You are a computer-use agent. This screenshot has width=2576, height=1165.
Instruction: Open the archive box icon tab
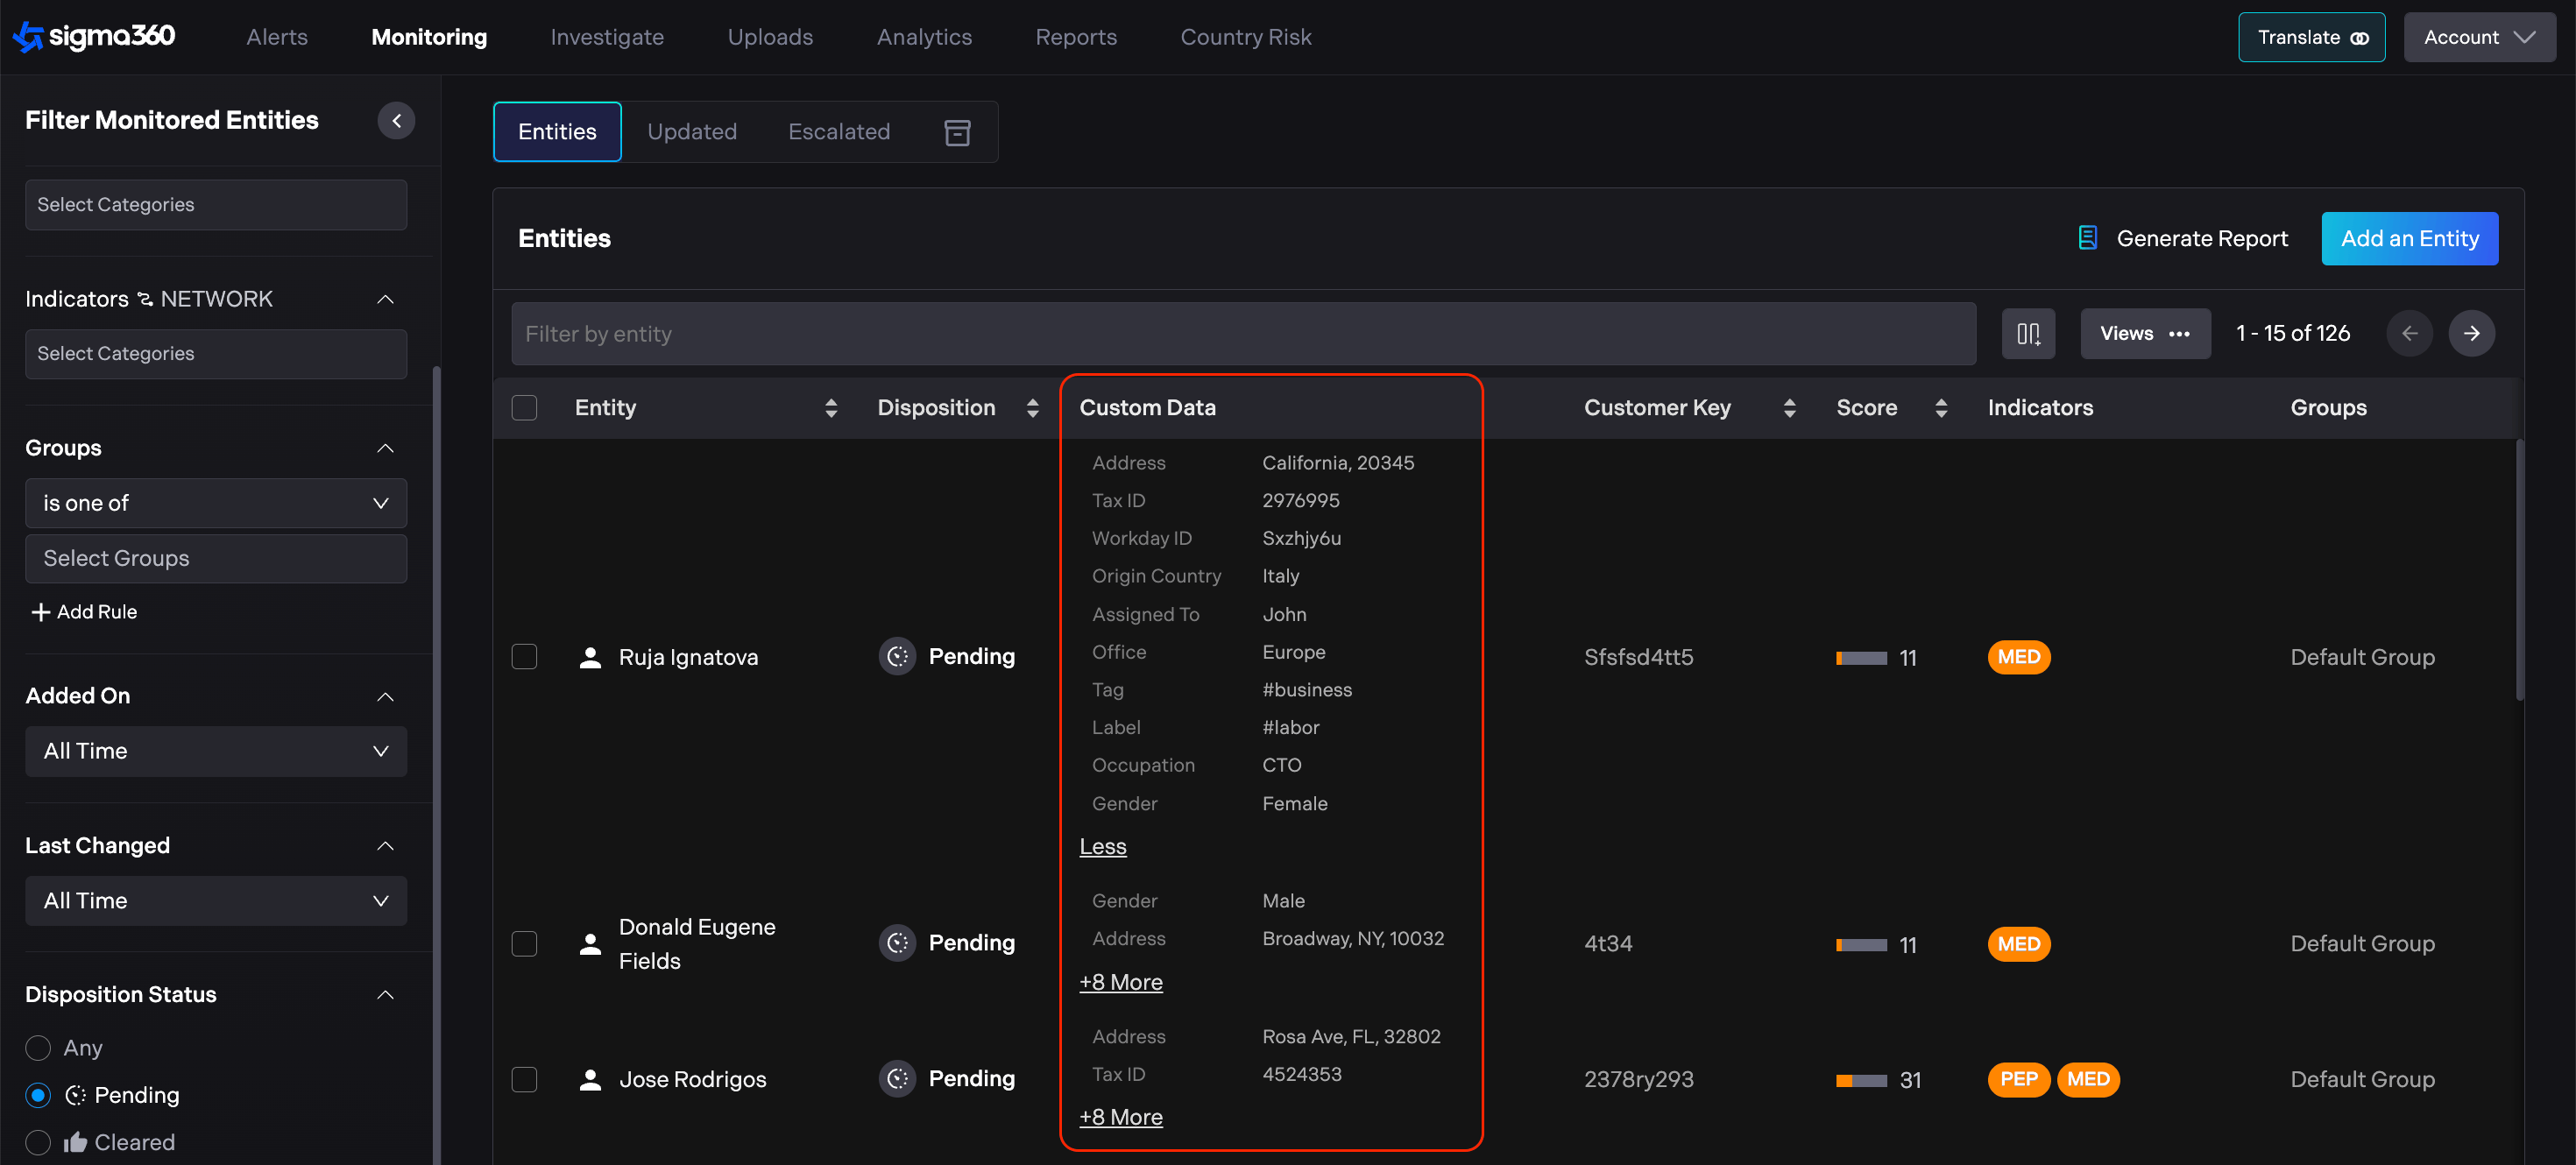[x=957, y=132]
